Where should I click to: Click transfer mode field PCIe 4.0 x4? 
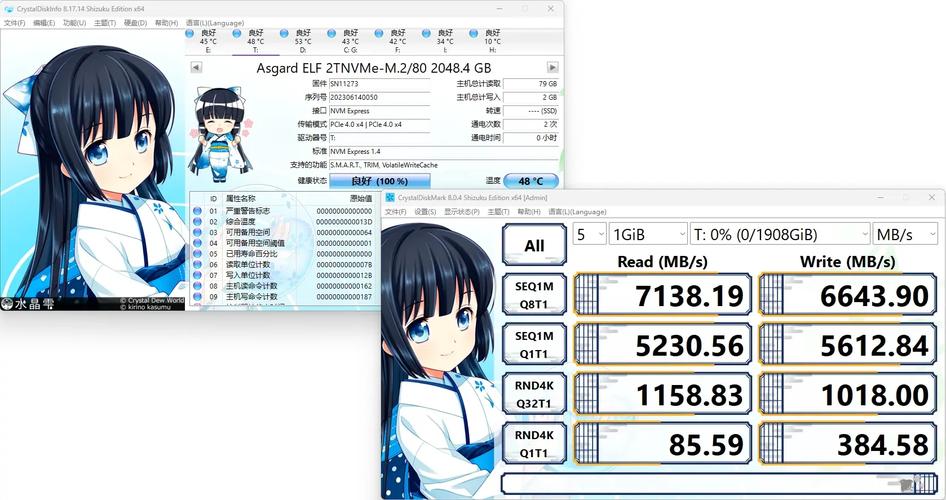[x=379, y=124]
